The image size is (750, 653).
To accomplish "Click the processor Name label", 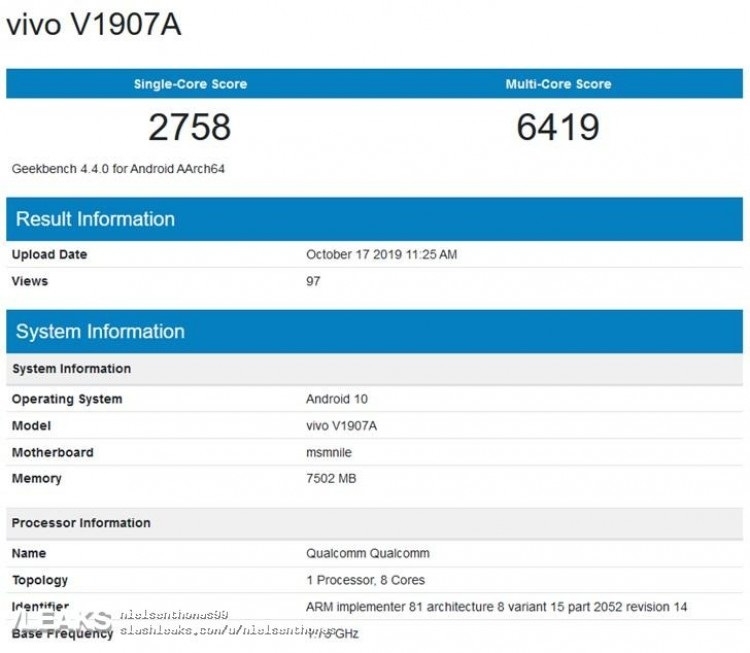I will coord(29,553).
